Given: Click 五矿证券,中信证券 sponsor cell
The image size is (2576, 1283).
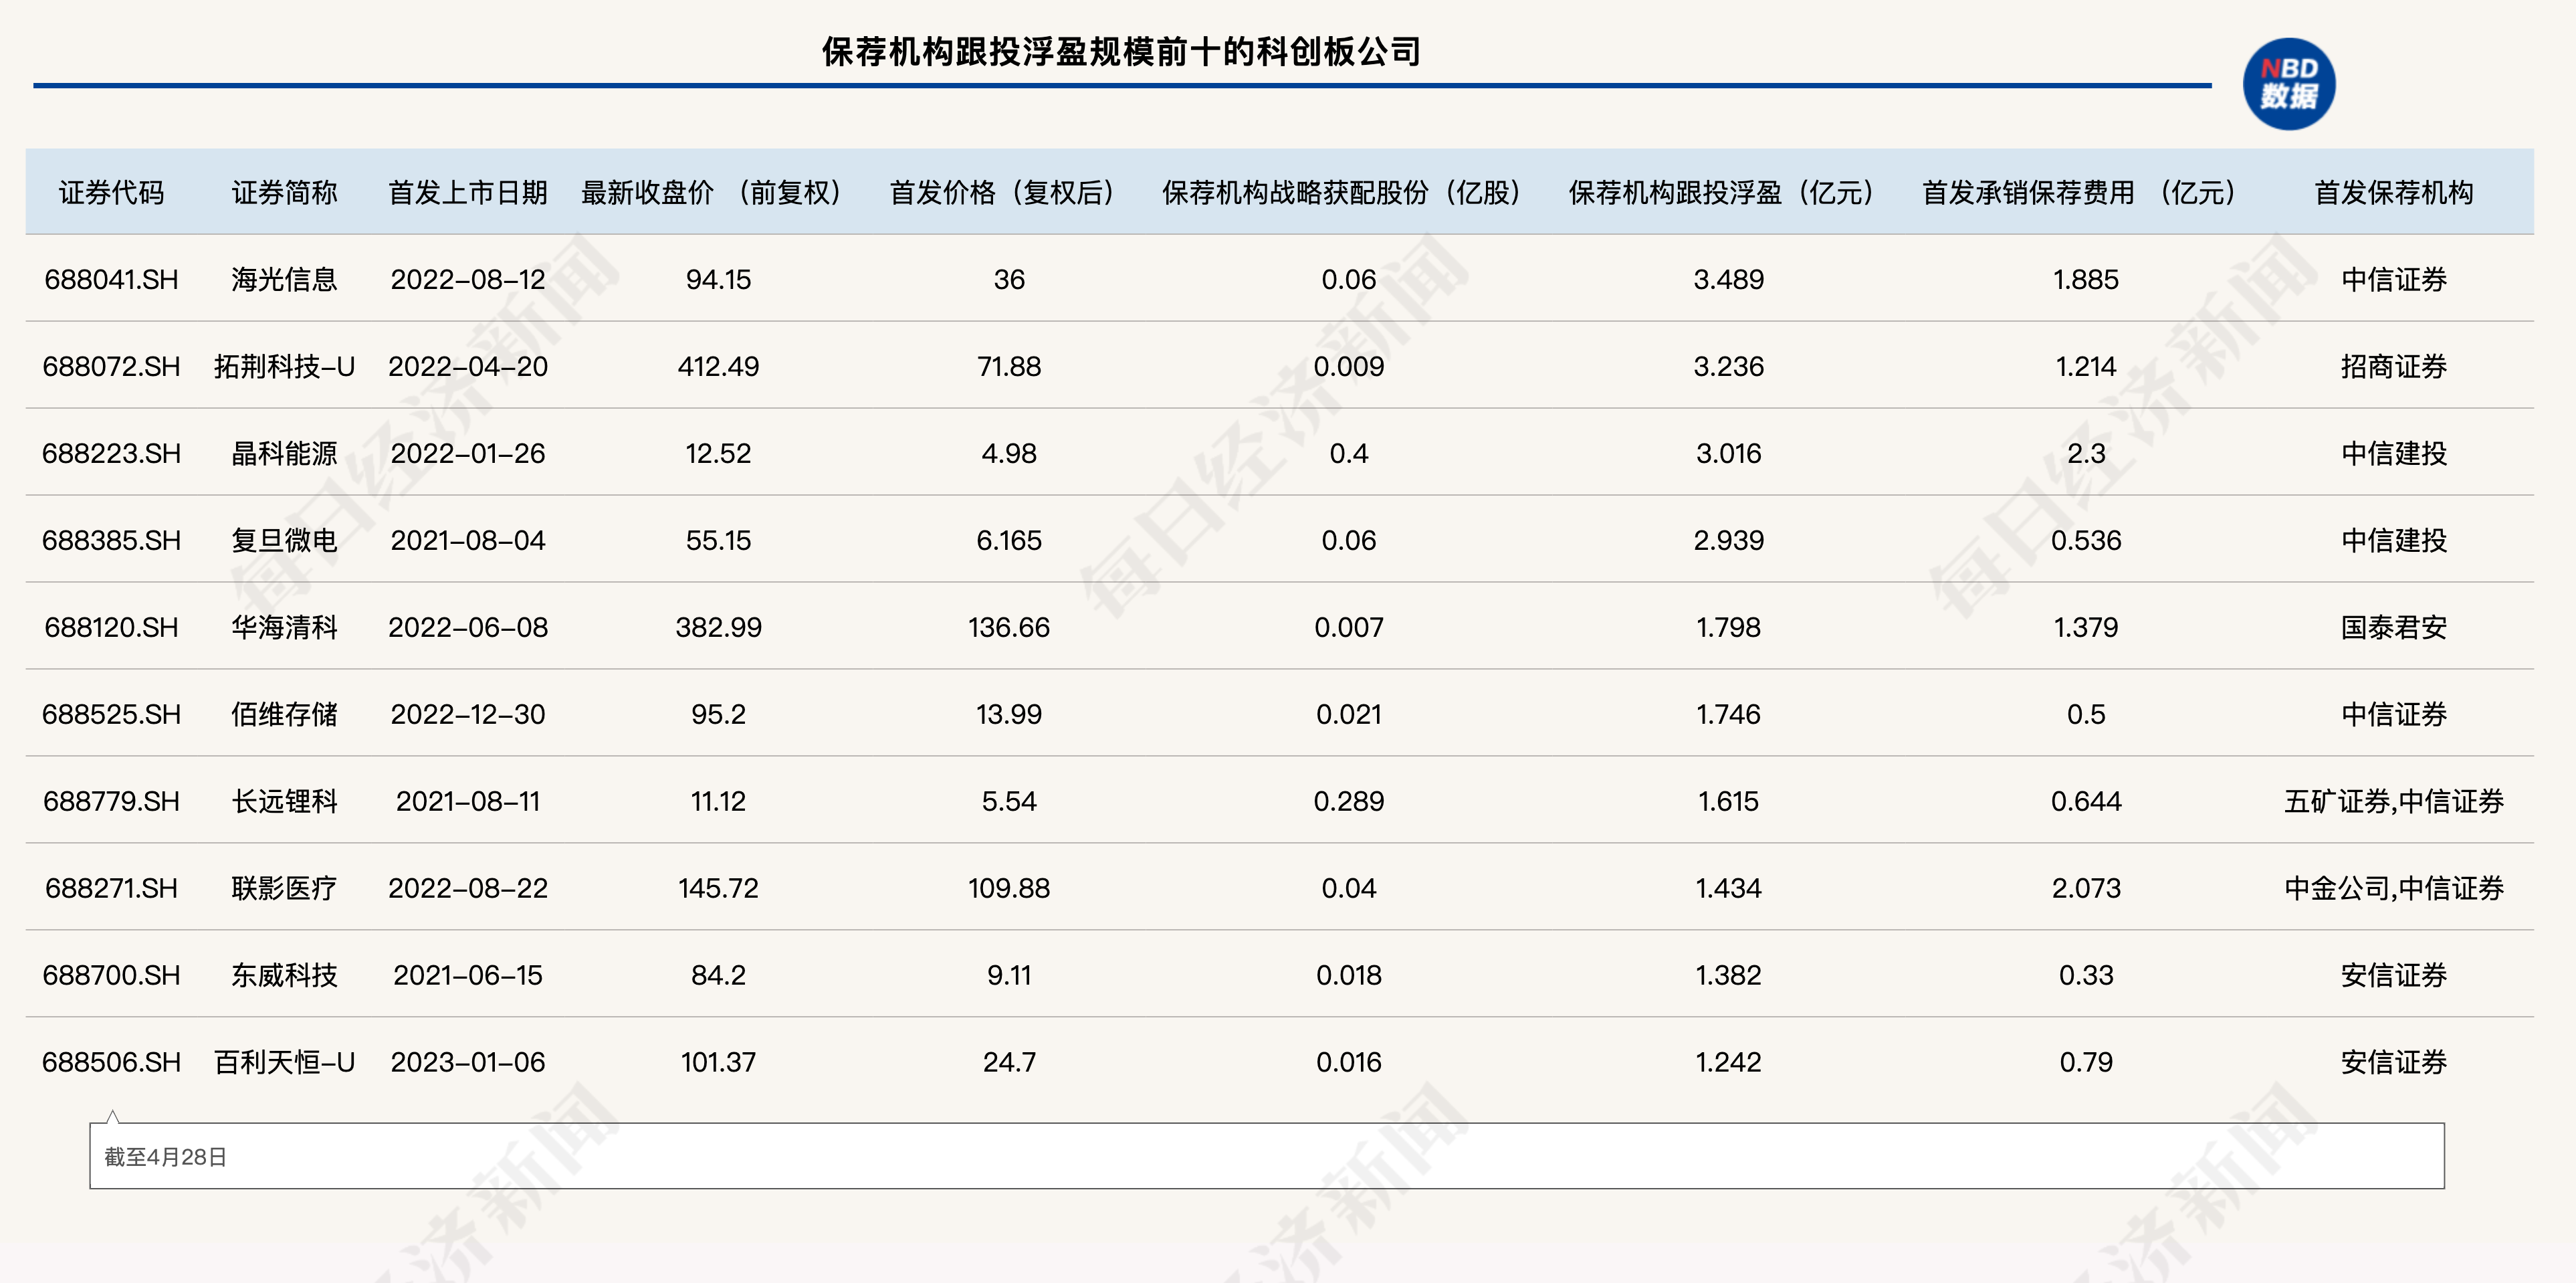Looking at the screenshot, I should pyautogui.click(x=2393, y=801).
